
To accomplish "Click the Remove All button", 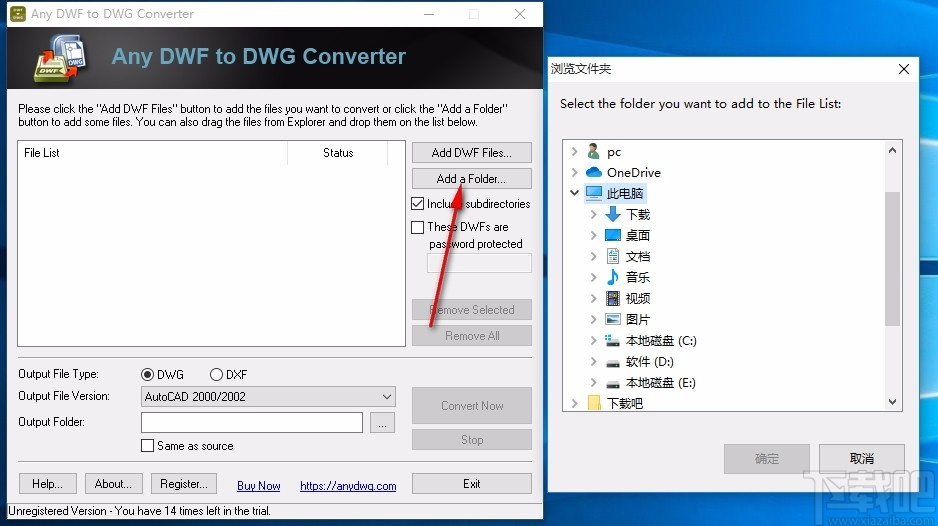I will 471,336.
